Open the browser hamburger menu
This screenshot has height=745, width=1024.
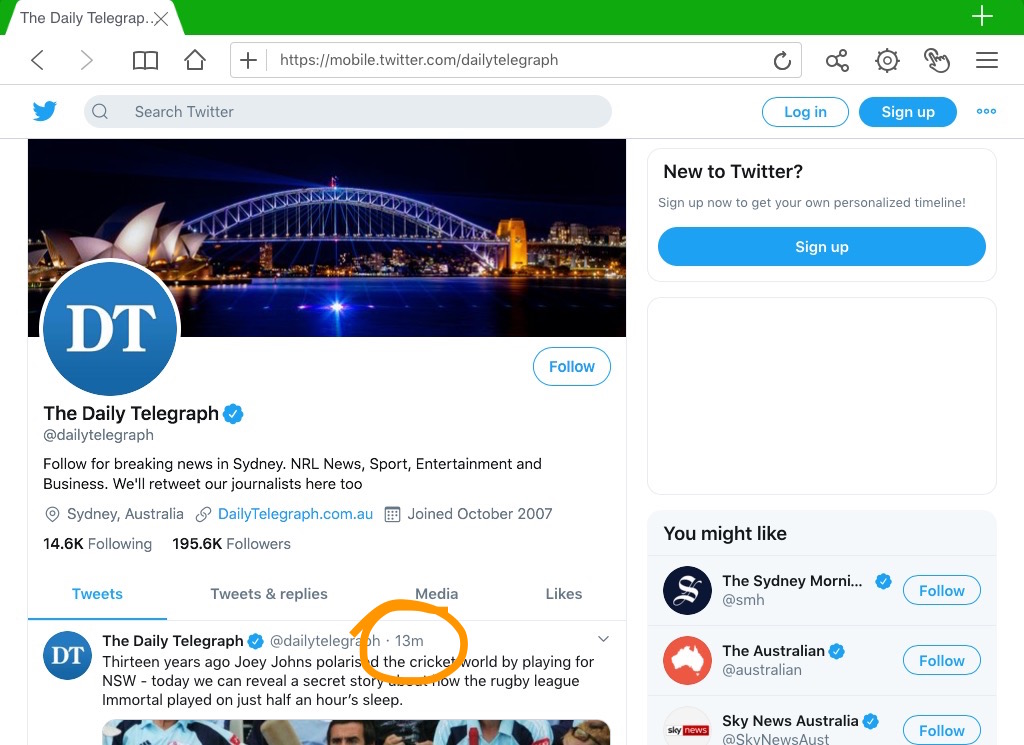coord(987,61)
